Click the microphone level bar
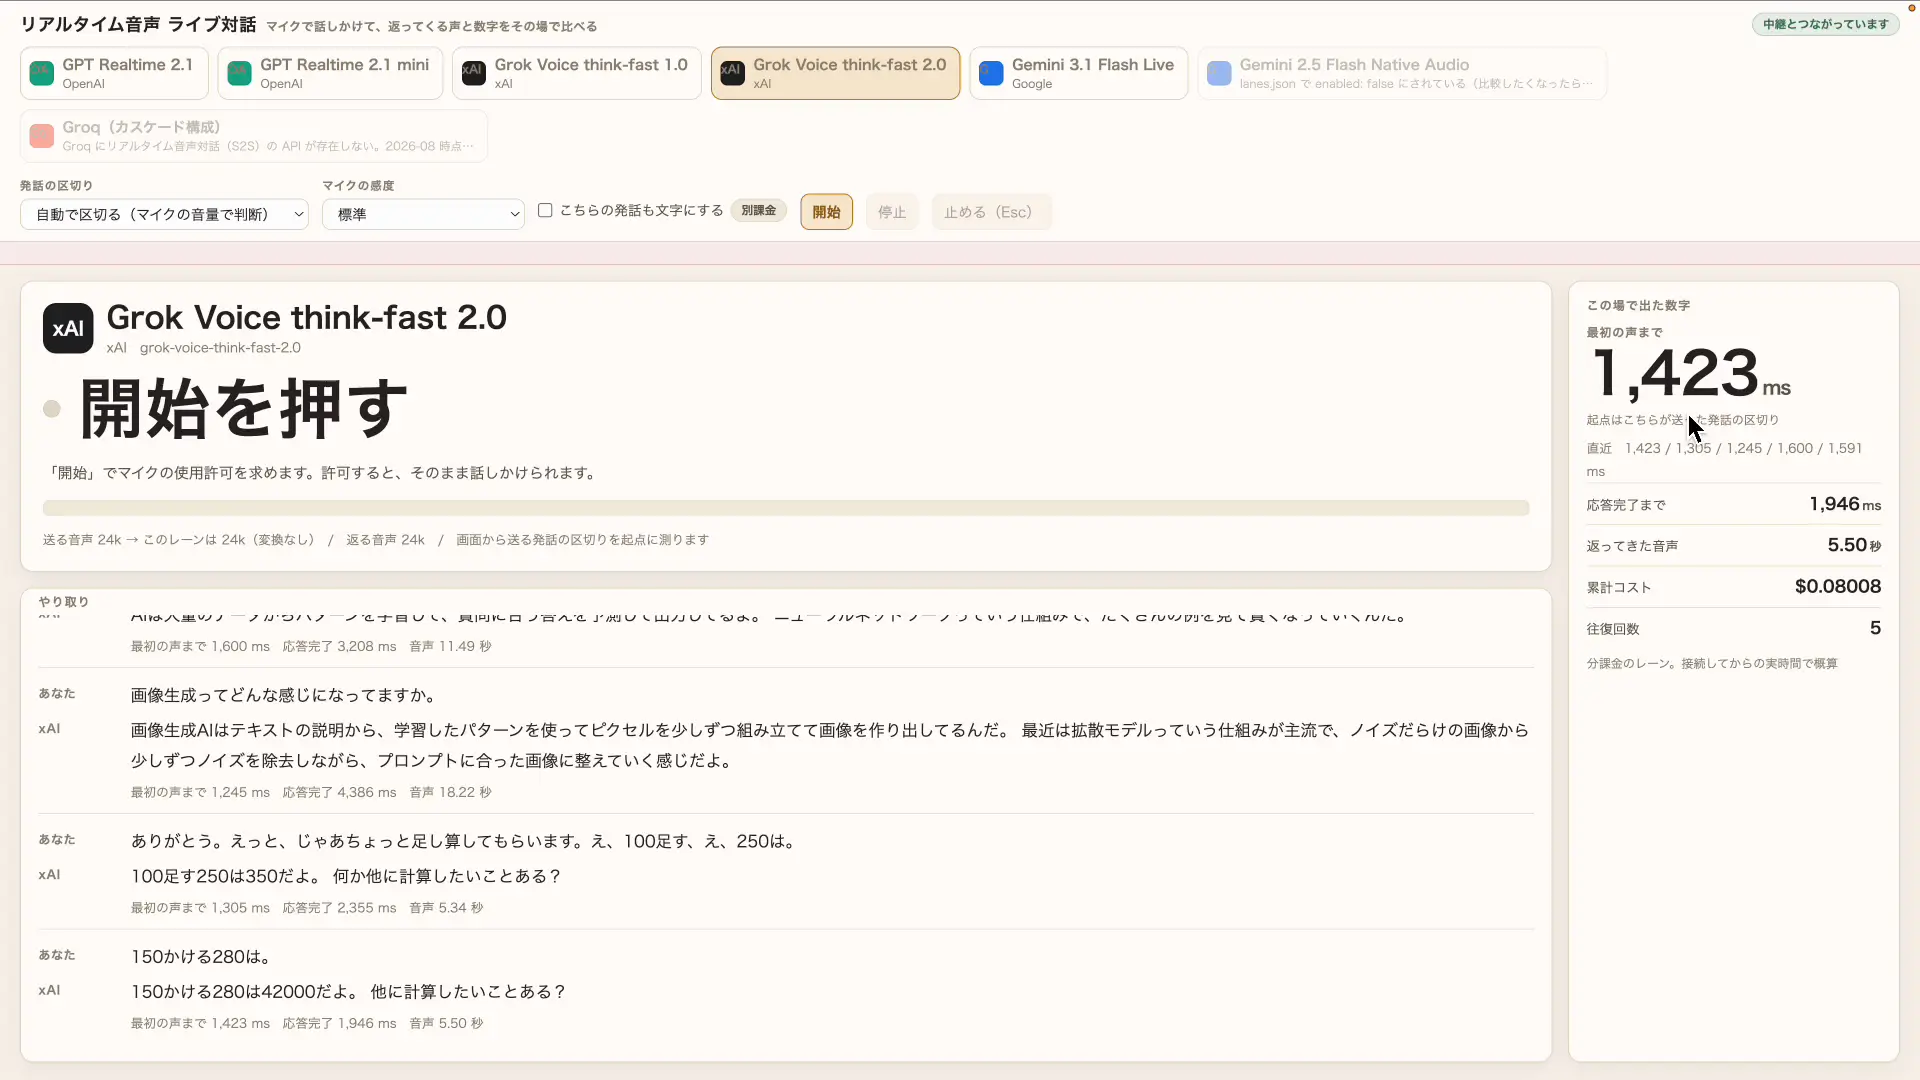 click(x=786, y=508)
